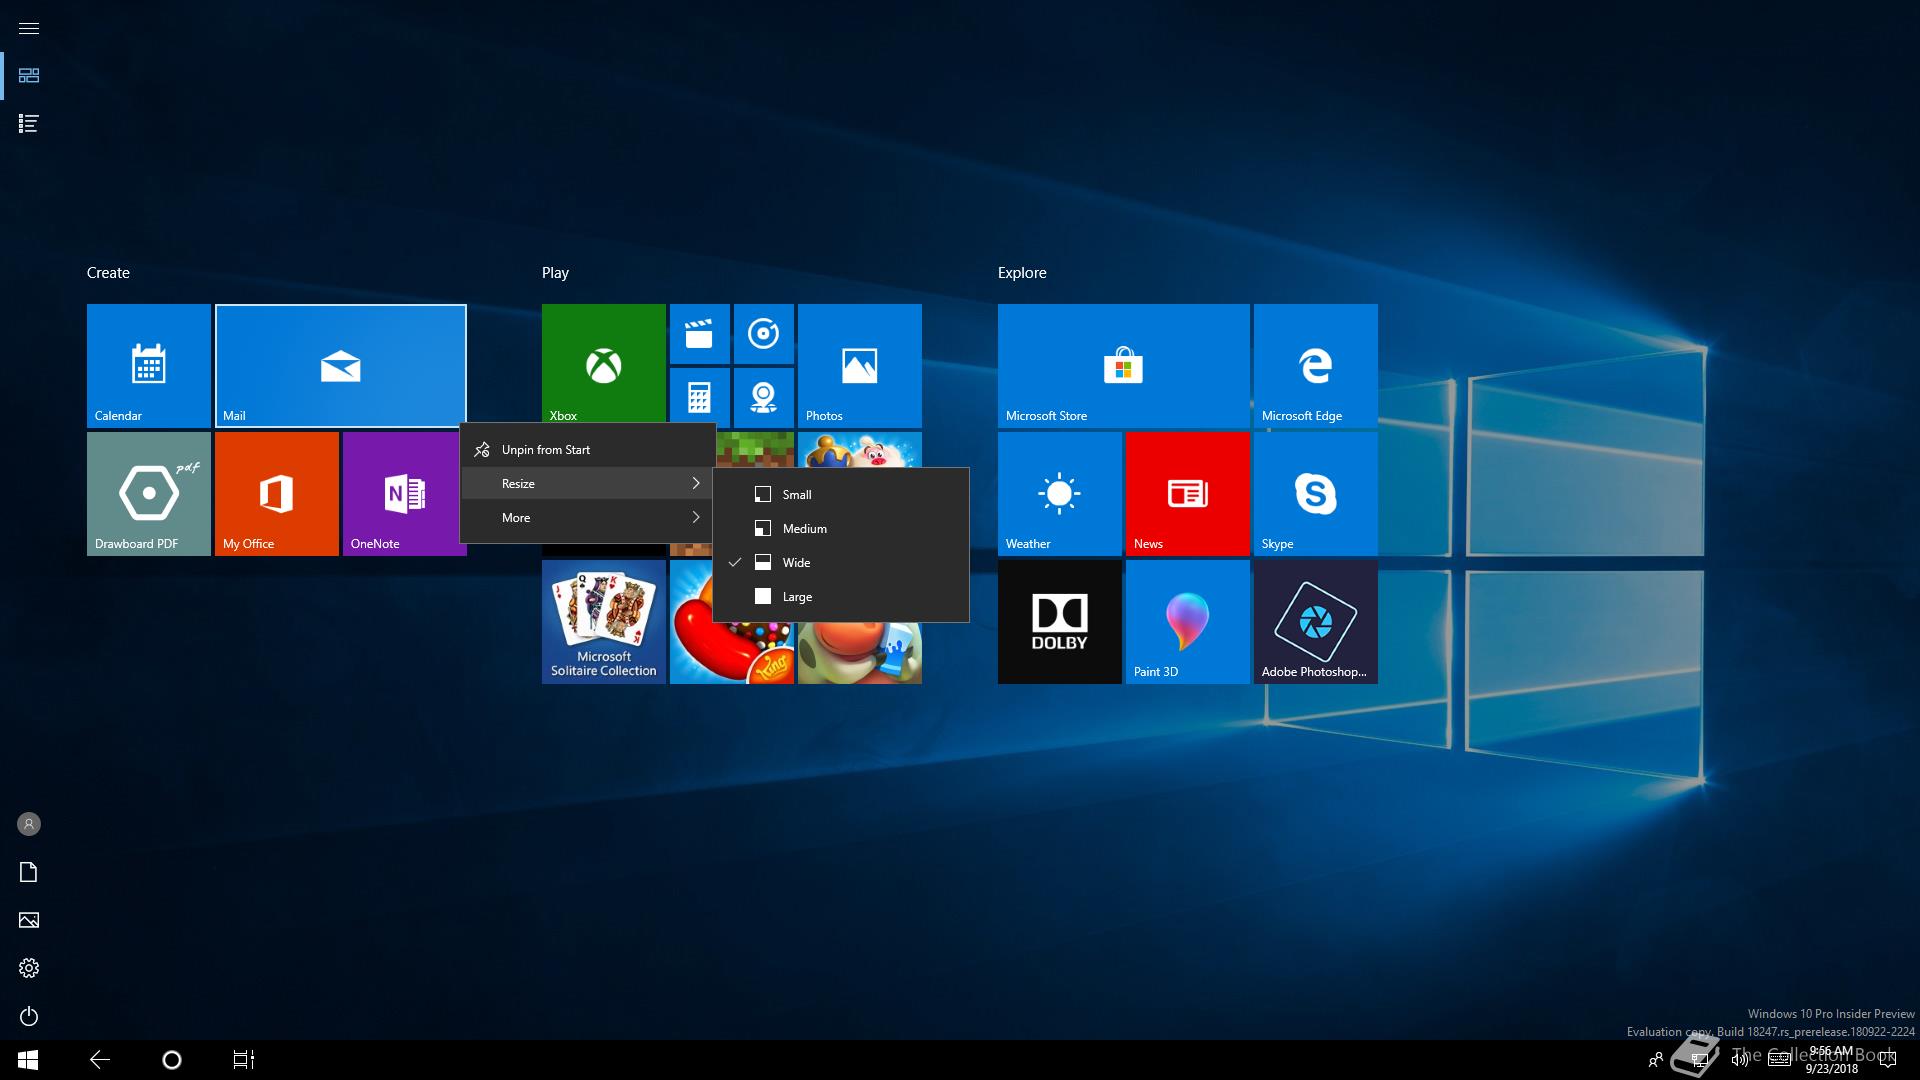Viewport: 1920px width, 1080px height.
Task: Open the user account icon
Action: (29, 824)
